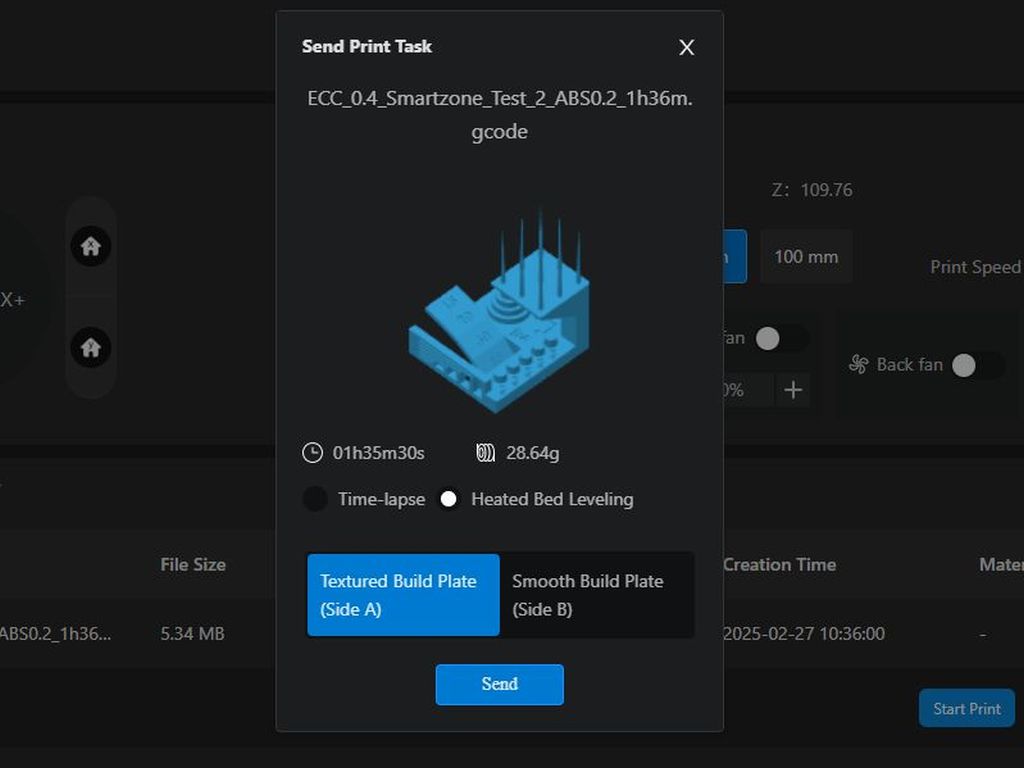
Task: Click the print time clock icon
Action: point(312,453)
